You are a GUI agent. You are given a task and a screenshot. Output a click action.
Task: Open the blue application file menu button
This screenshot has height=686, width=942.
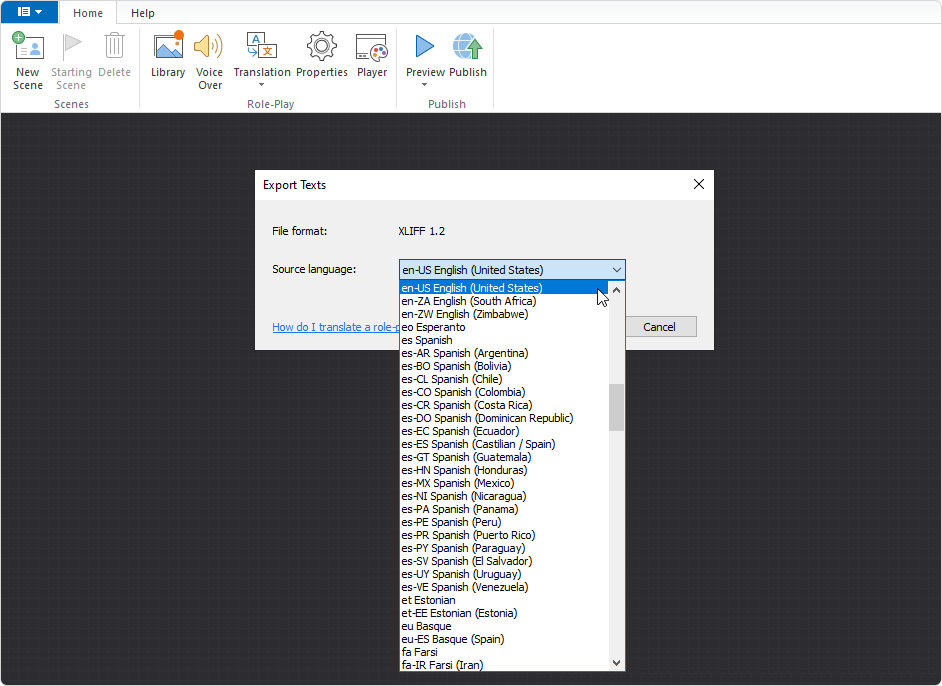(x=29, y=12)
